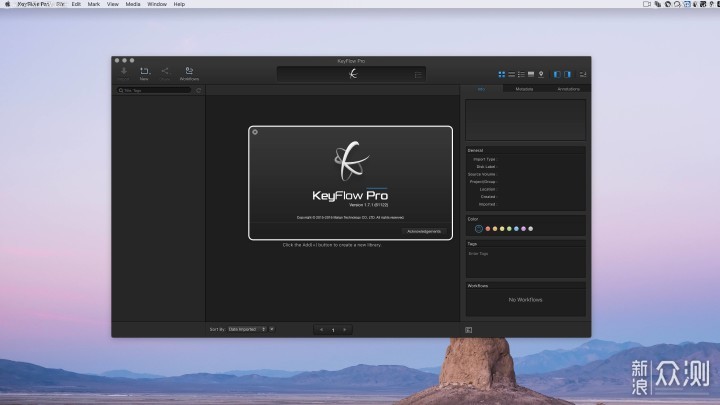Click the preview thumbnail area in Info panel

[x=525, y=120]
